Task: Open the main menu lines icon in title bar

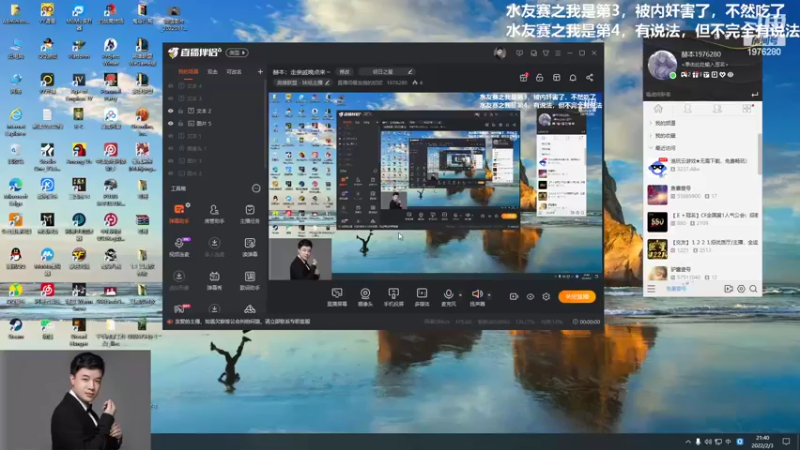Action: (x=558, y=53)
